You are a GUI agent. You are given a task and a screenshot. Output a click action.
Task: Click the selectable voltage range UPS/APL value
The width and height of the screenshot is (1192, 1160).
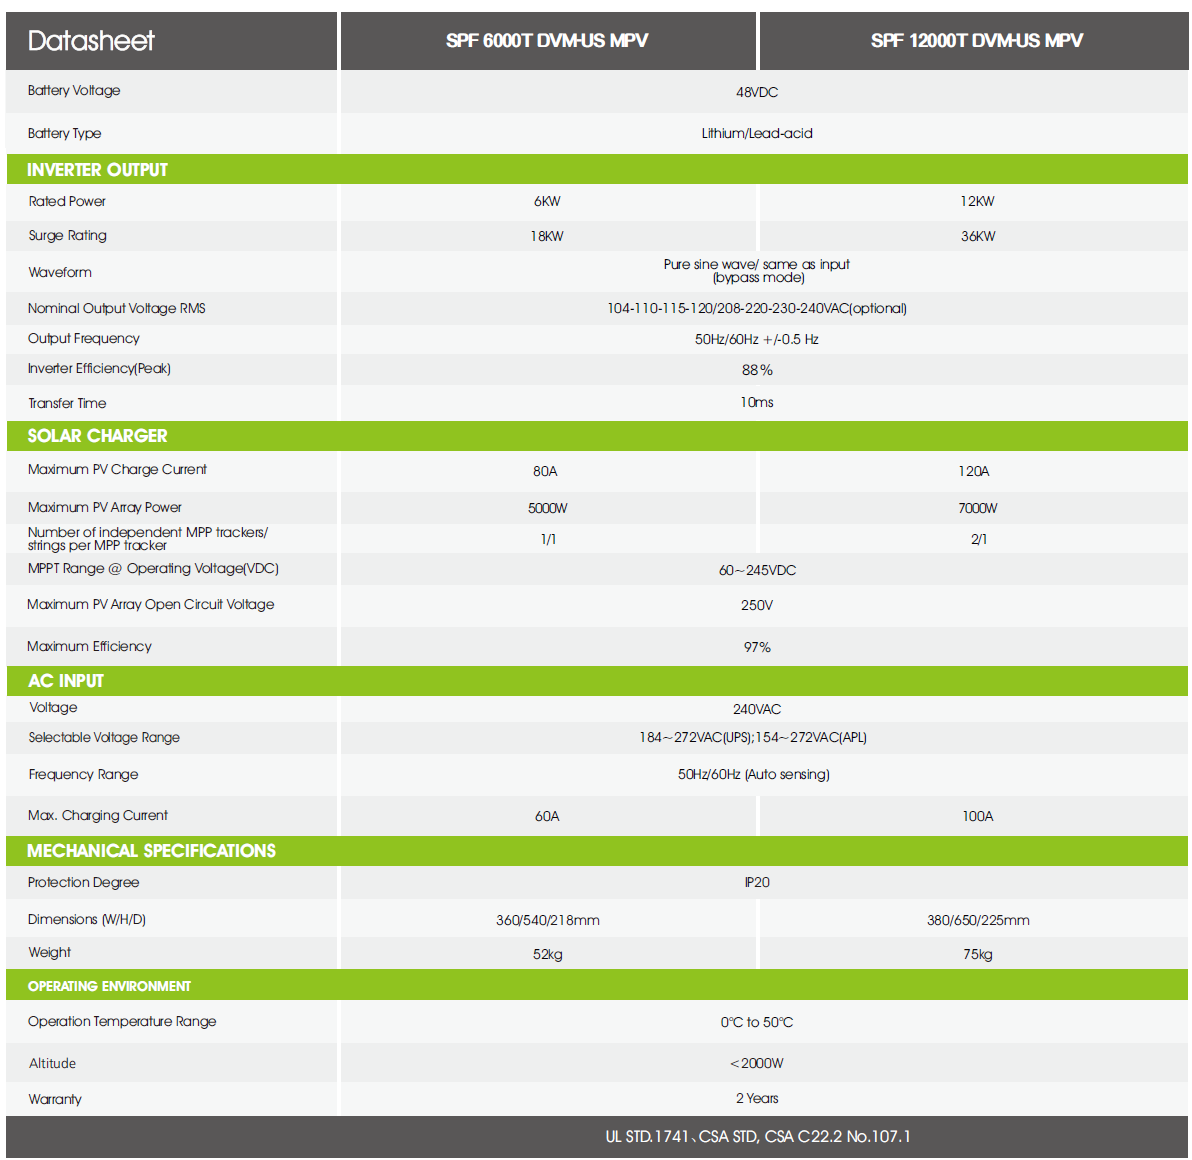(753, 737)
